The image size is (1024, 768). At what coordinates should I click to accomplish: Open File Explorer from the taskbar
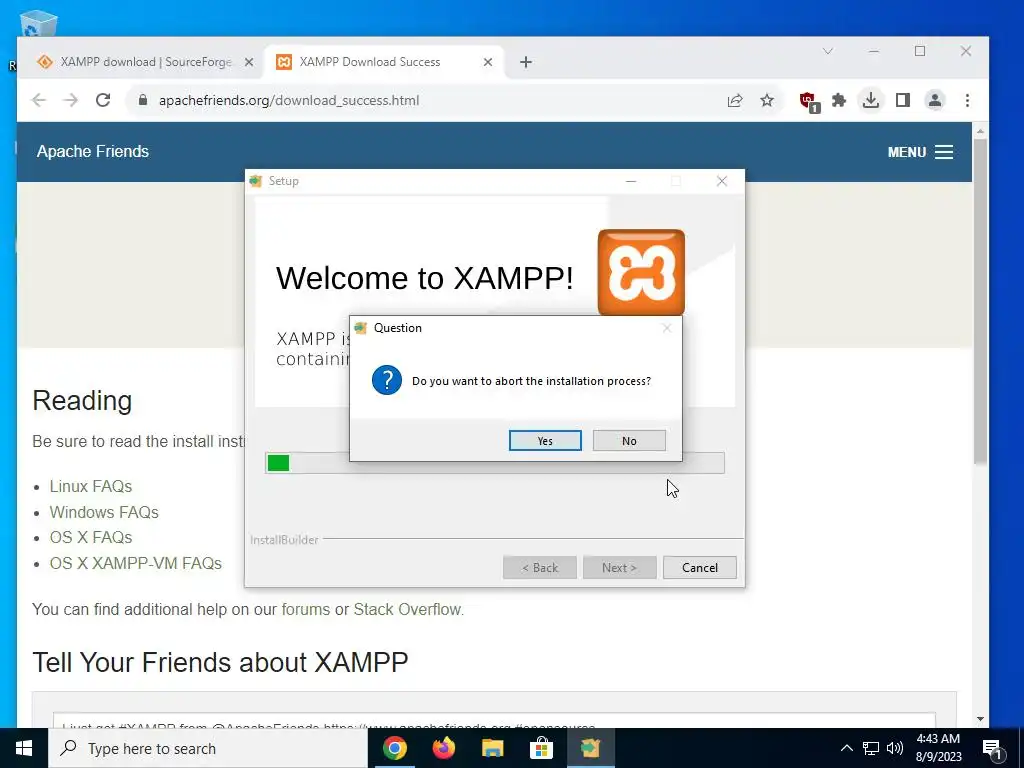point(492,748)
